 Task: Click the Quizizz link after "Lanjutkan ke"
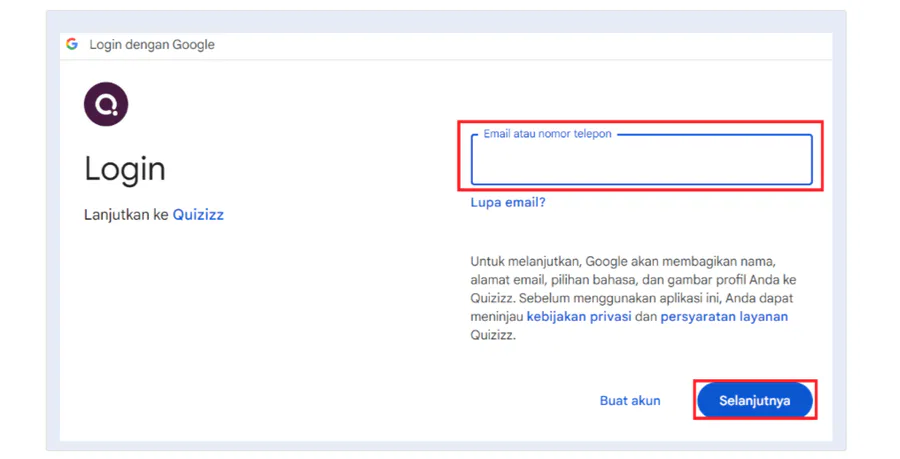click(x=198, y=215)
